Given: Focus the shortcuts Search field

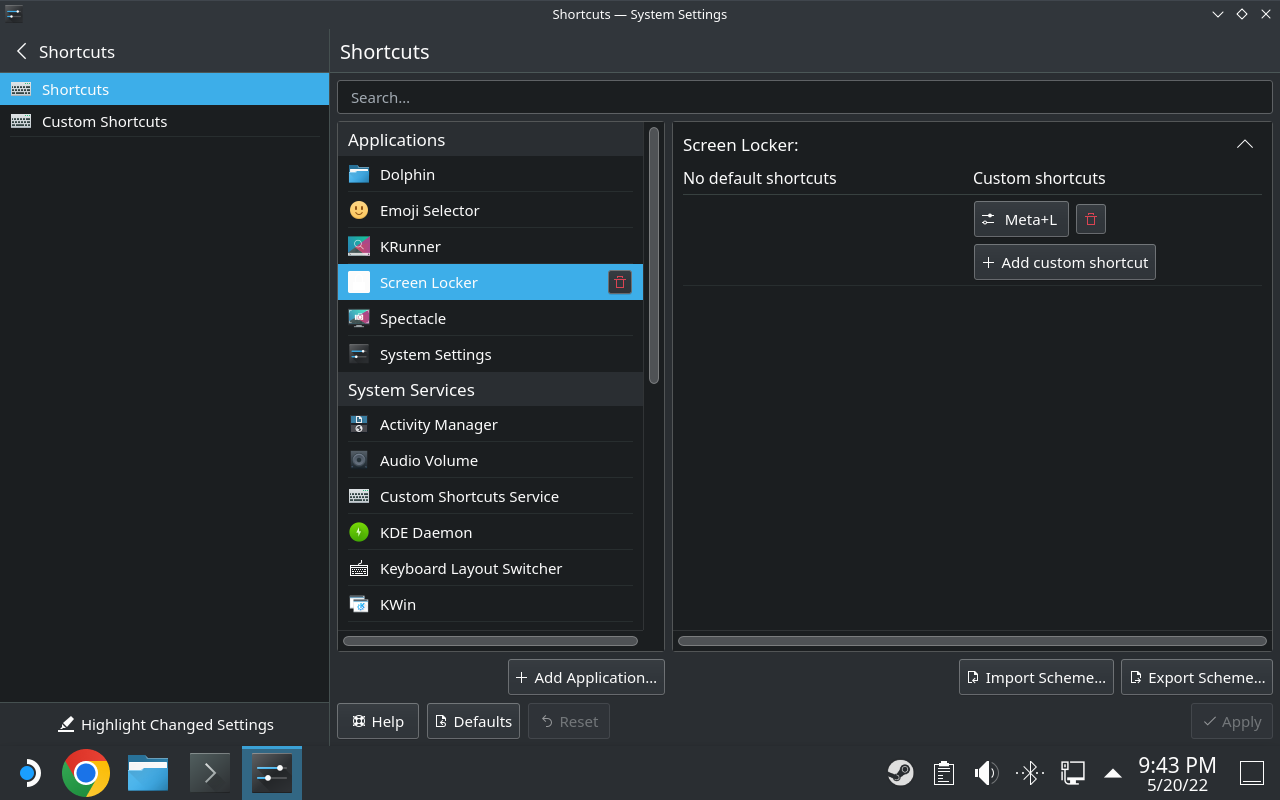Looking at the screenshot, I should click(805, 97).
